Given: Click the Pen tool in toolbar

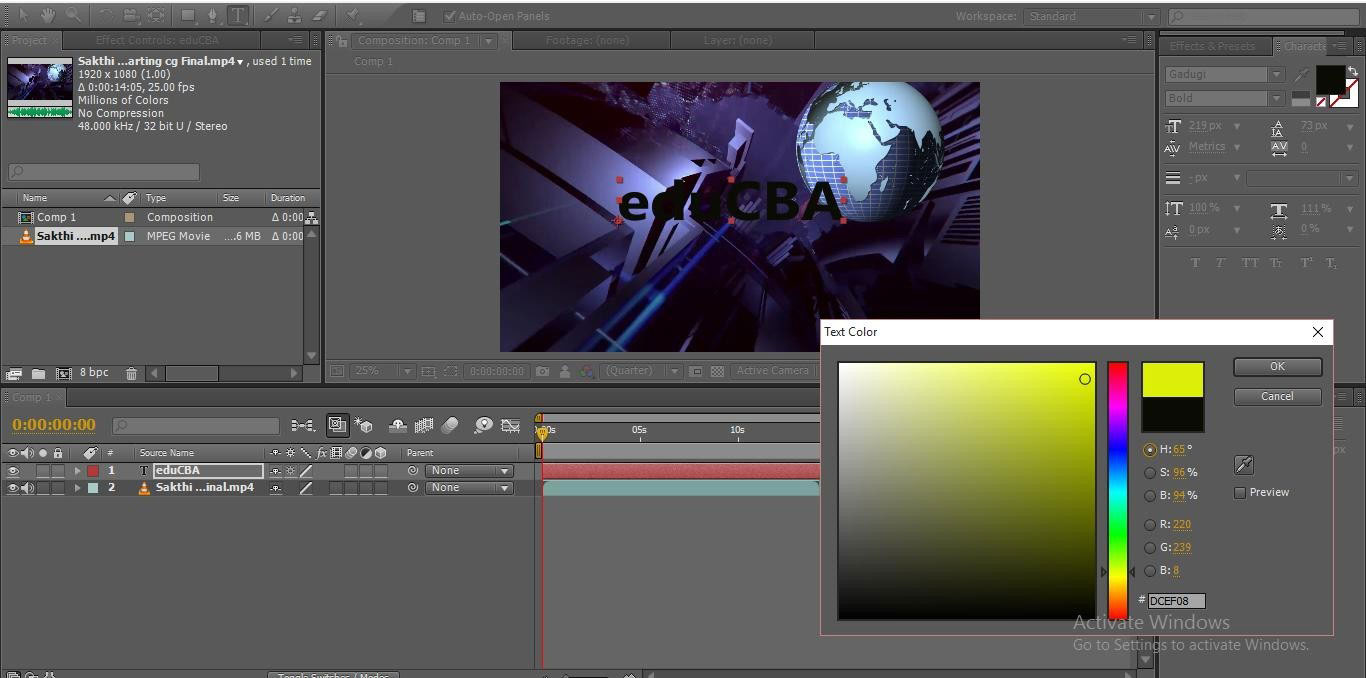Looking at the screenshot, I should coord(212,16).
